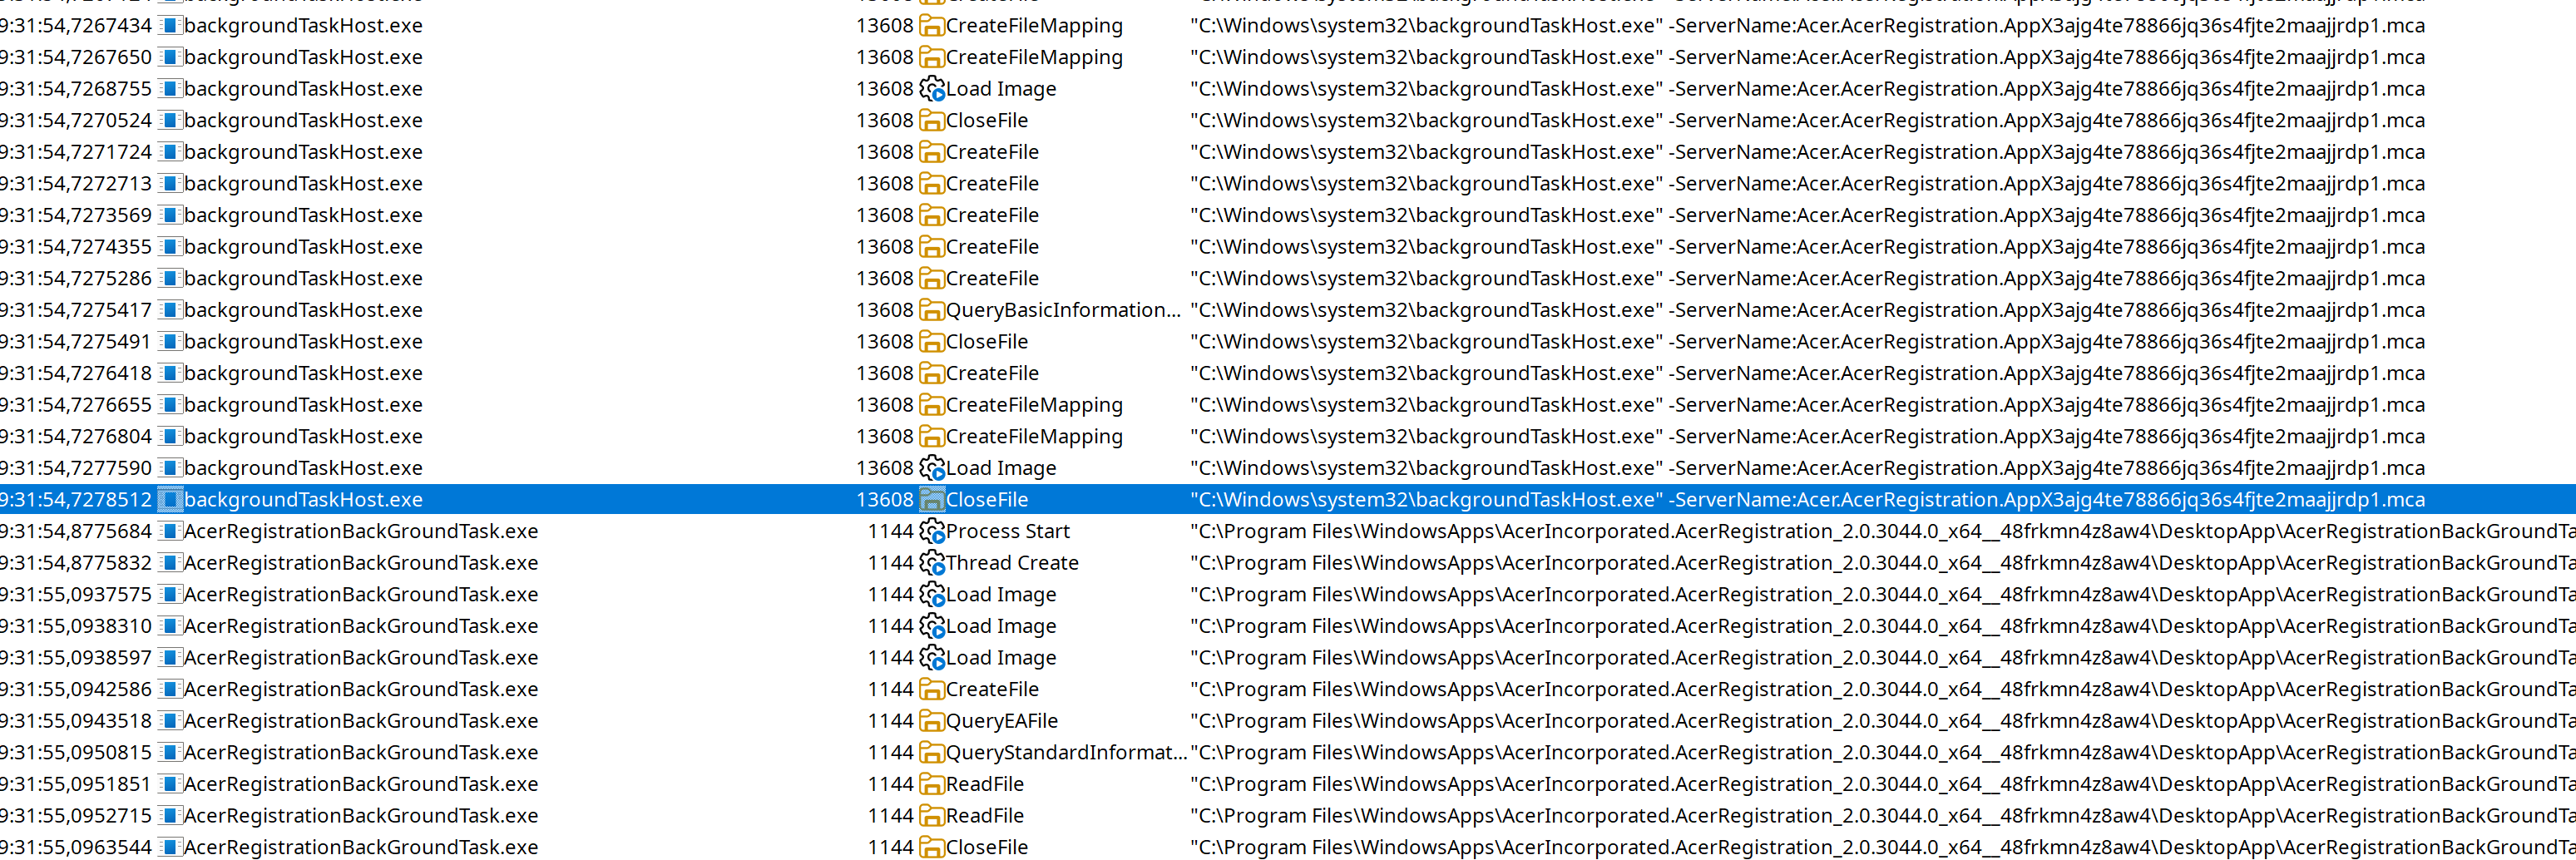Click the Load Image icon in the 9:31:55,0937575 row
Viewport: 2576px width, 860px height.
click(x=932, y=595)
